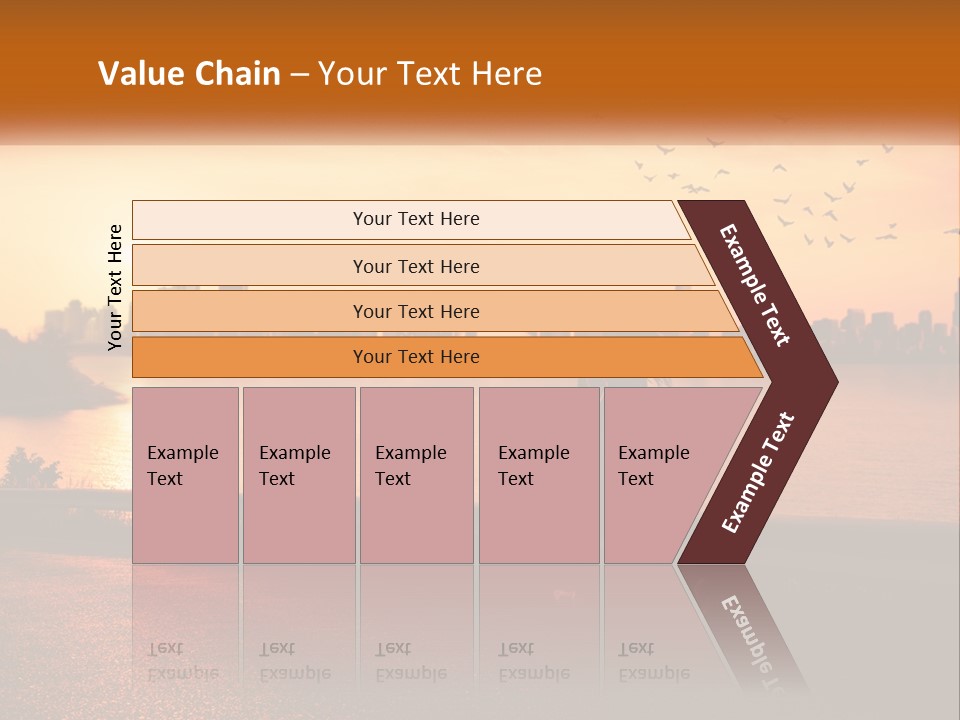The image size is (960, 720).
Task: Click the 'Value Chain' bold words in the title
Action: (189, 73)
